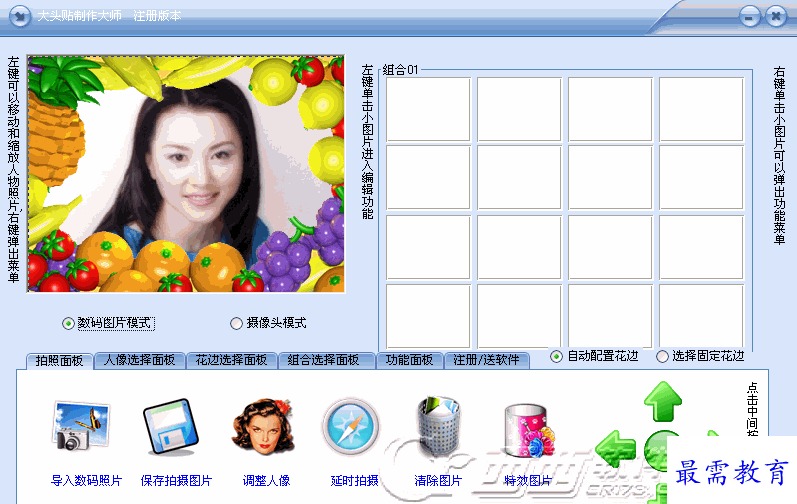Click 清除图片 label
Screen dimensions: 797x504
click(438, 481)
